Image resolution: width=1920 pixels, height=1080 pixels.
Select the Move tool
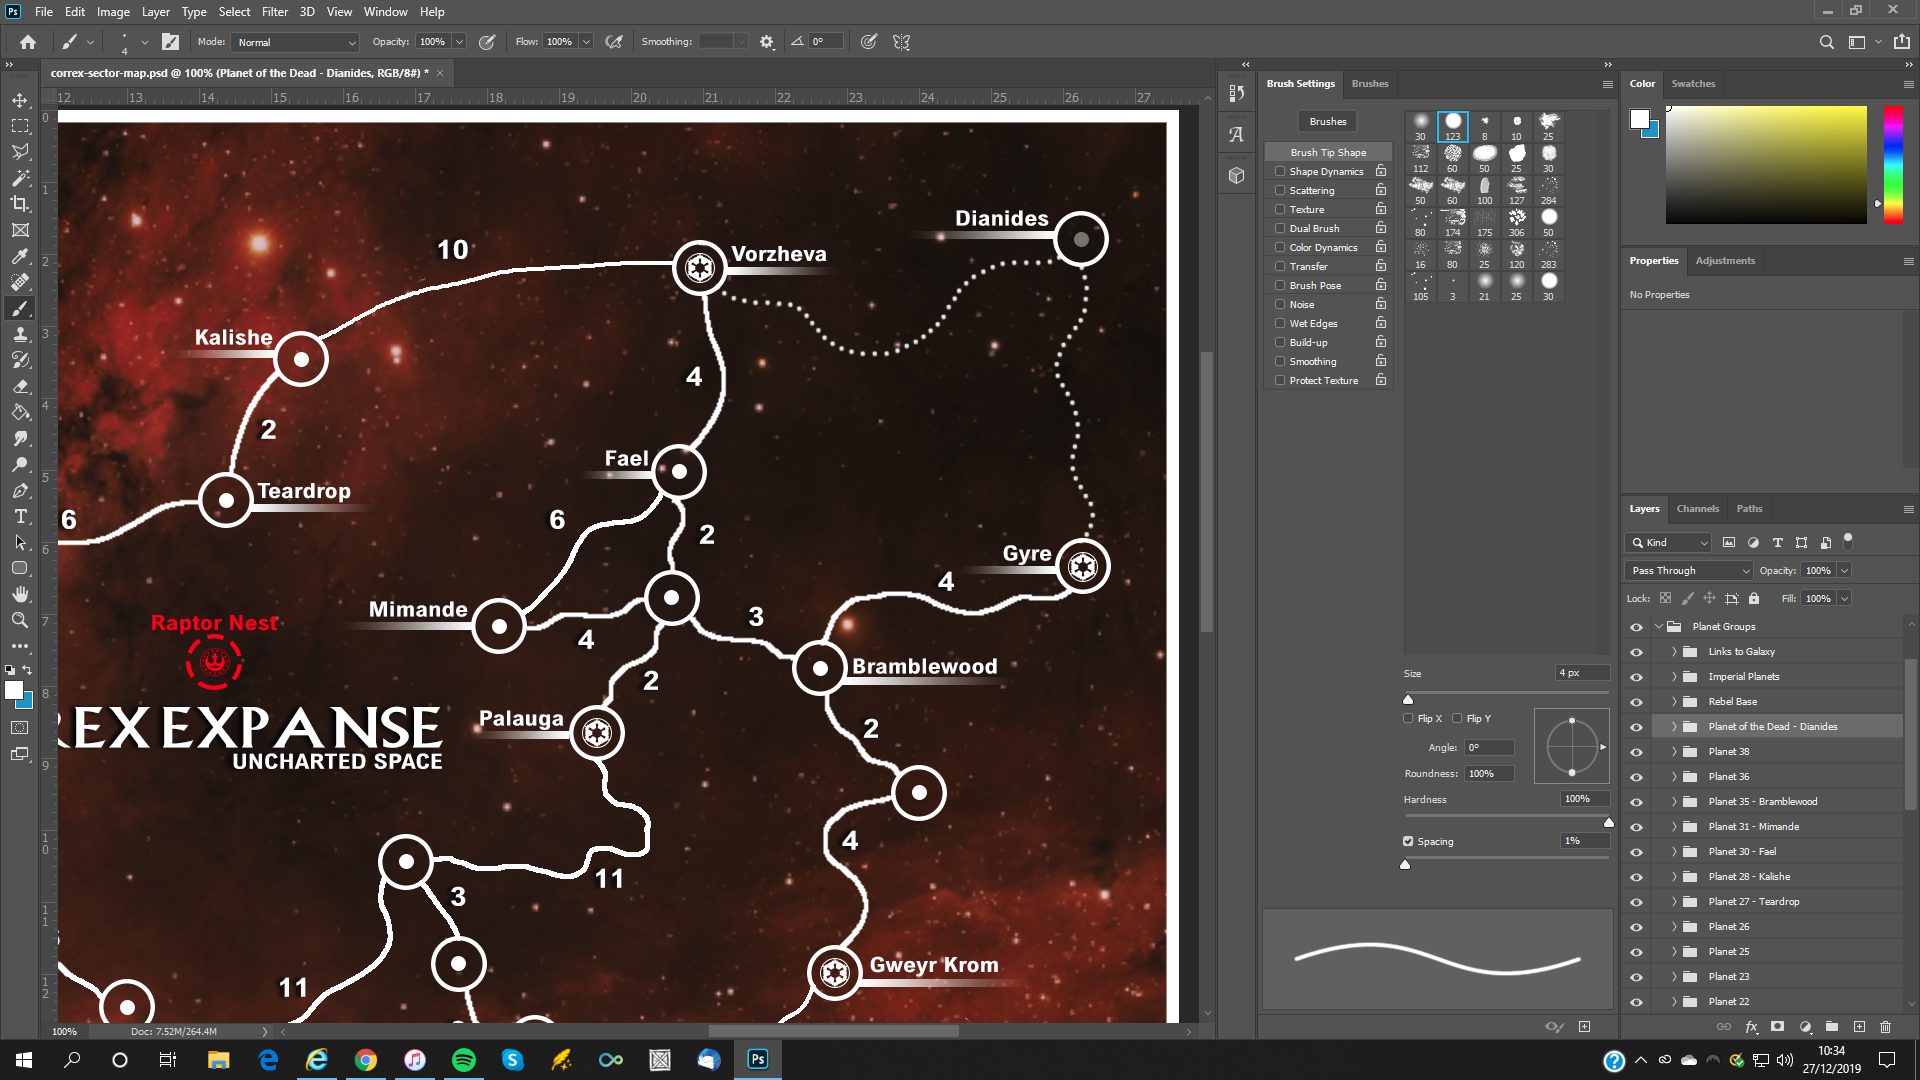[x=20, y=100]
